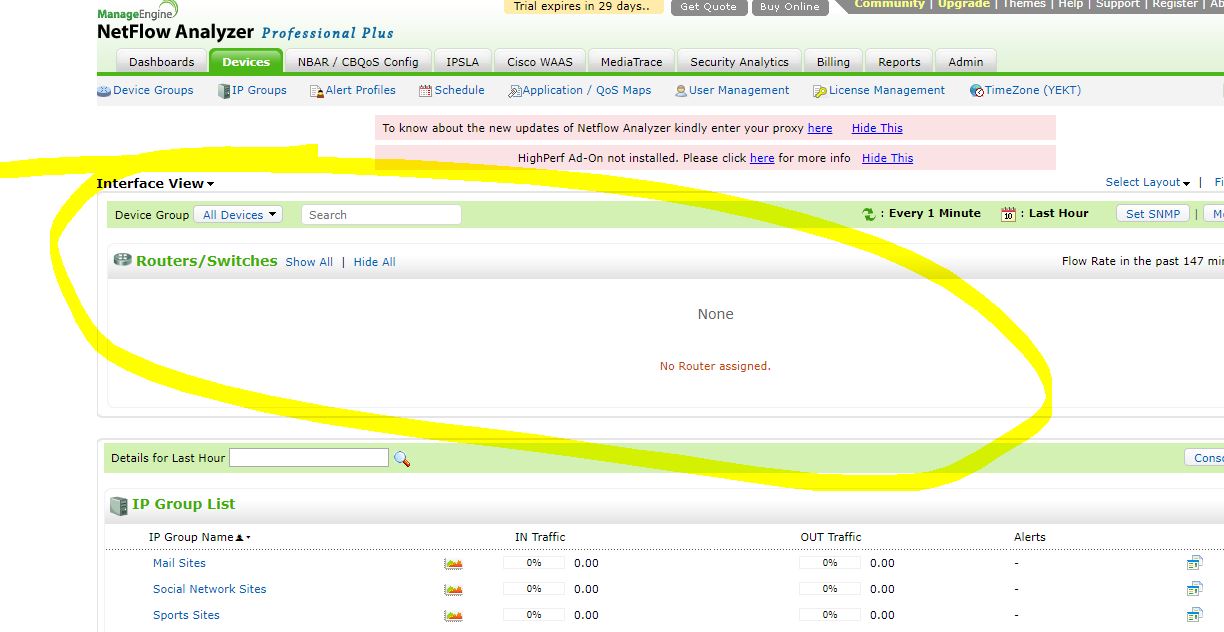1224x632 pixels.
Task: Go to the IPSLA tab
Action: (x=463, y=62)
